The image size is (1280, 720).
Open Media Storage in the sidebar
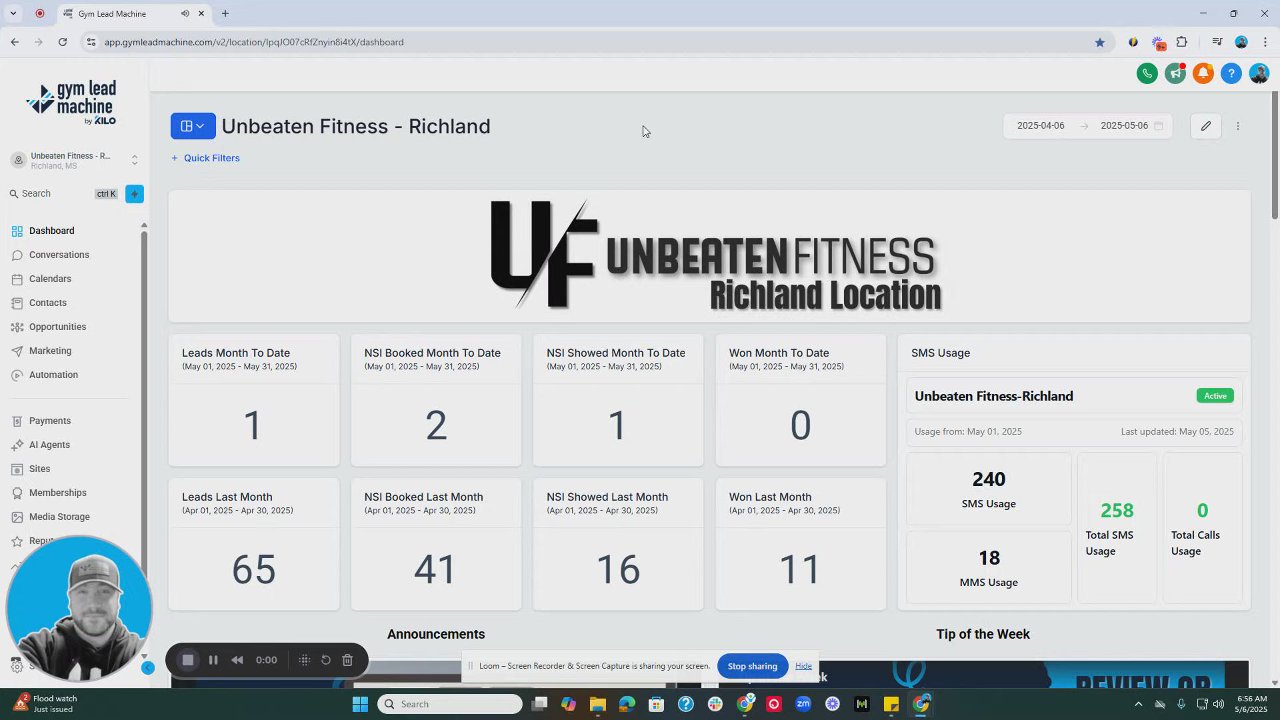point(59,517)
